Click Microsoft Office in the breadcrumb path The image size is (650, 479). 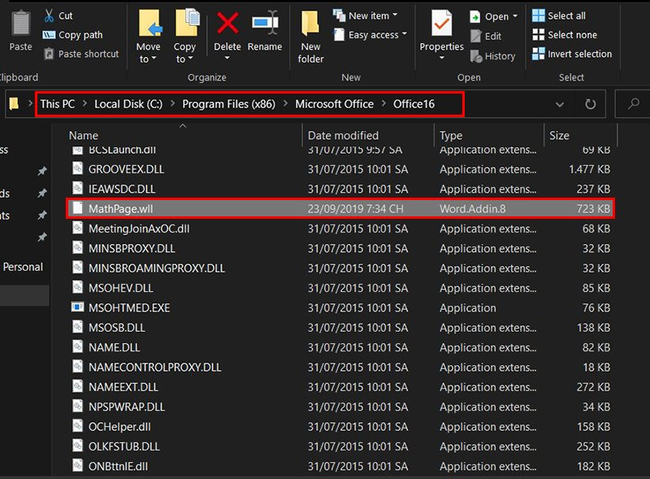tap(333, 104)
